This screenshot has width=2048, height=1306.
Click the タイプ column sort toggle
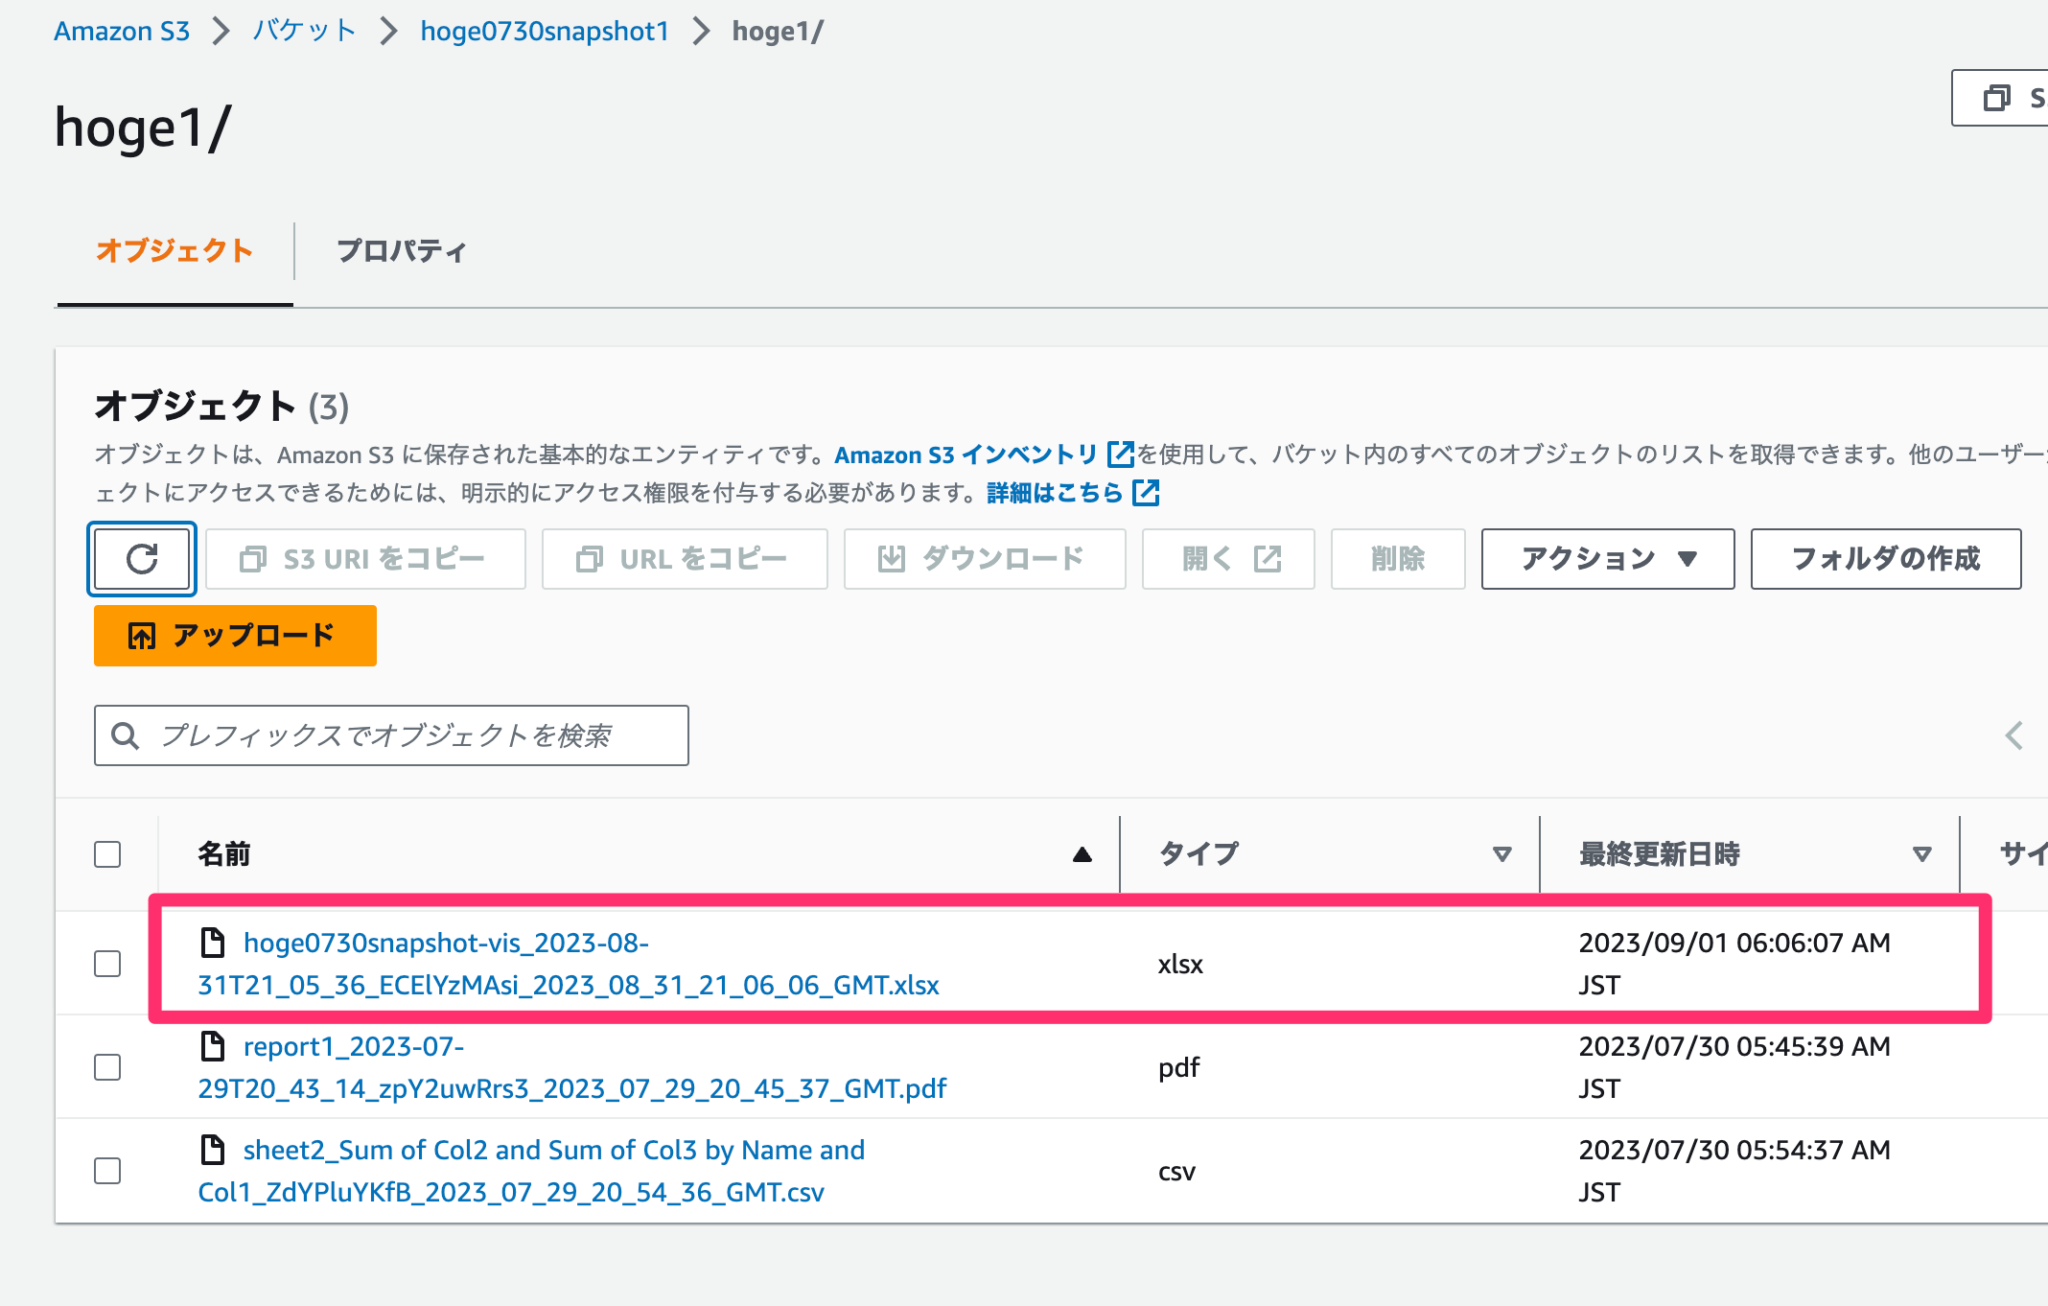[x=1501, y=853]
